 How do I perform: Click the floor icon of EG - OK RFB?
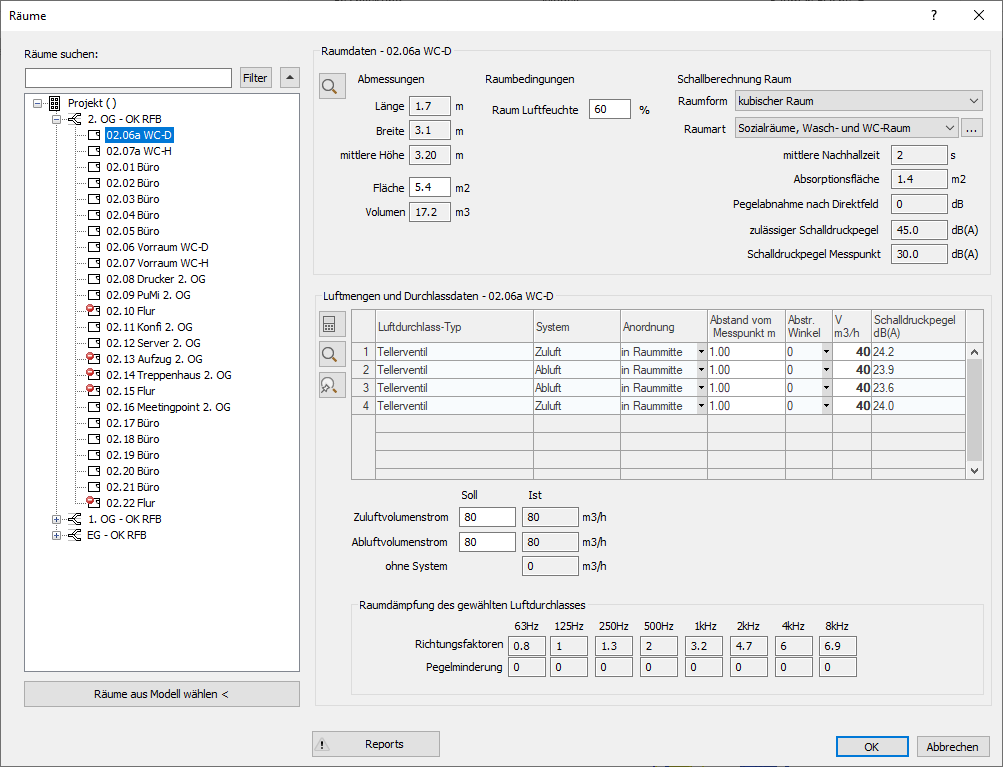click(x=74, y=535)
